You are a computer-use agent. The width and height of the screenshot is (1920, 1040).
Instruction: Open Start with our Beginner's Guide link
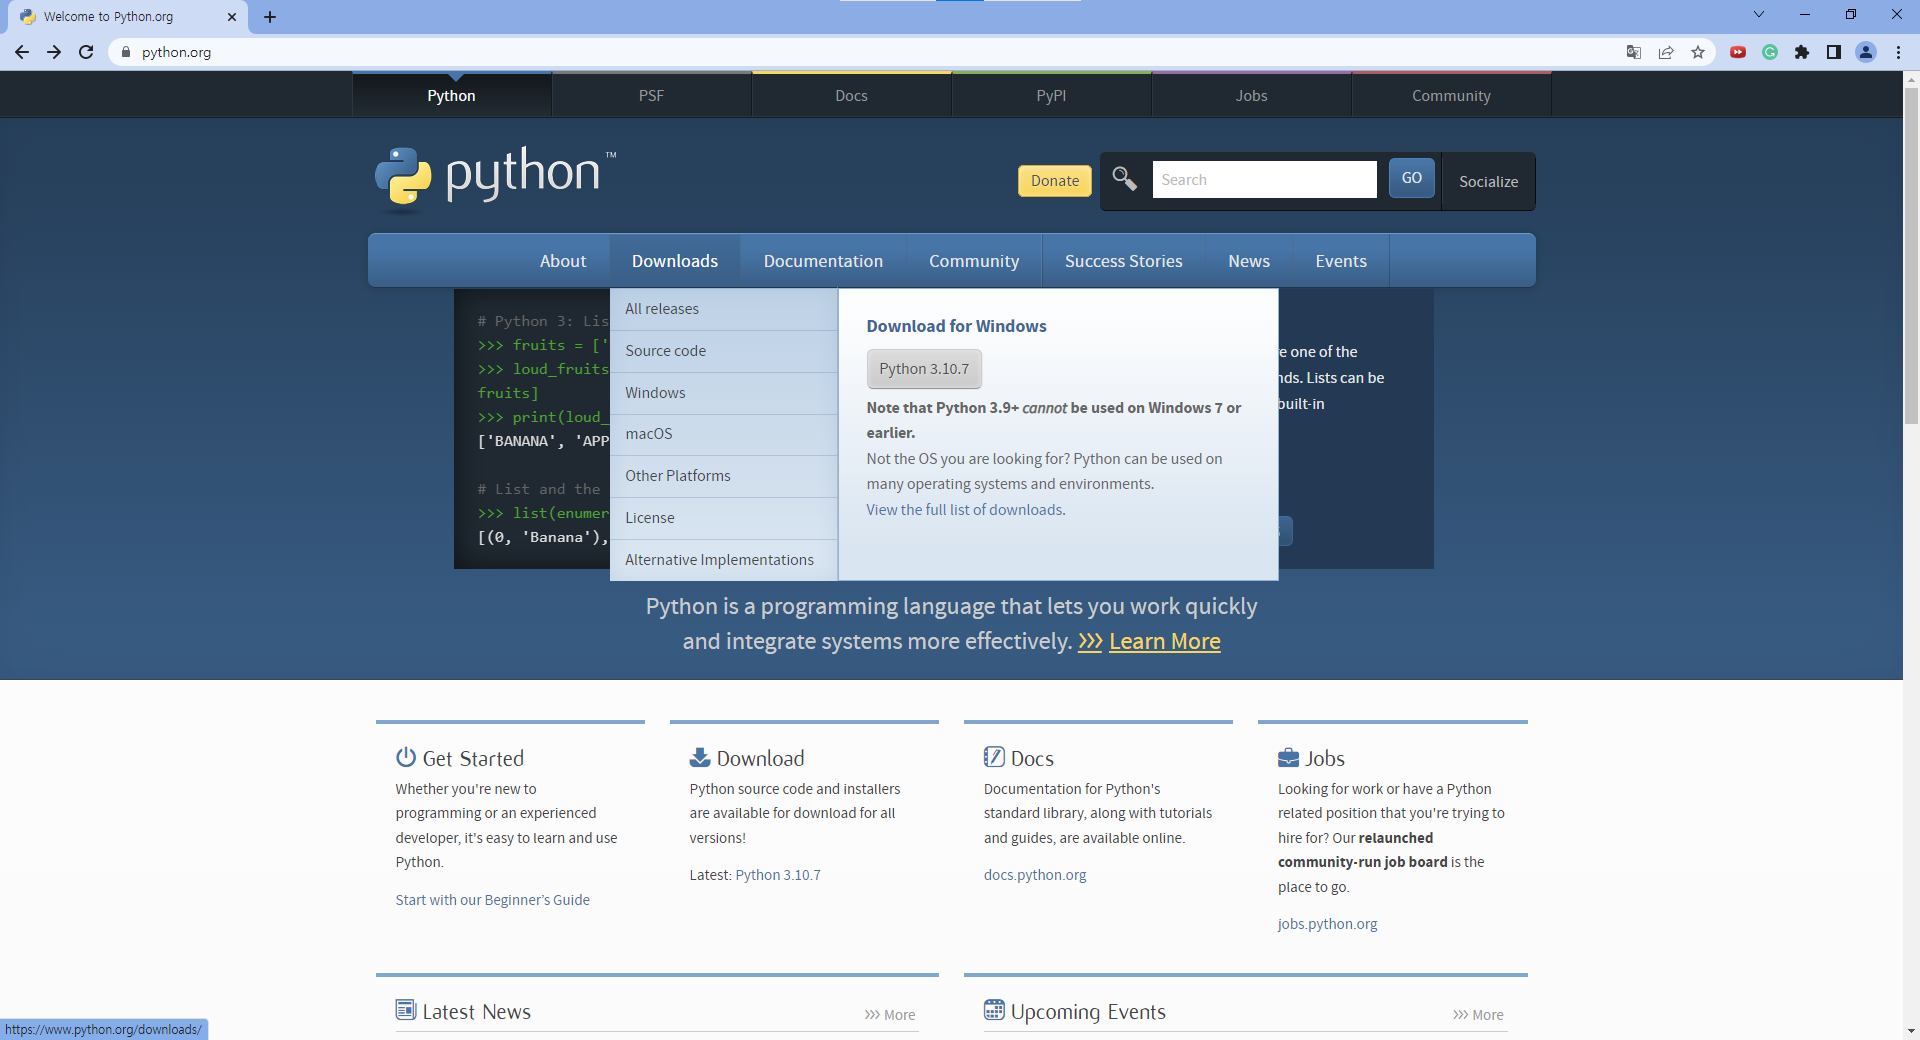coord(492,900)
